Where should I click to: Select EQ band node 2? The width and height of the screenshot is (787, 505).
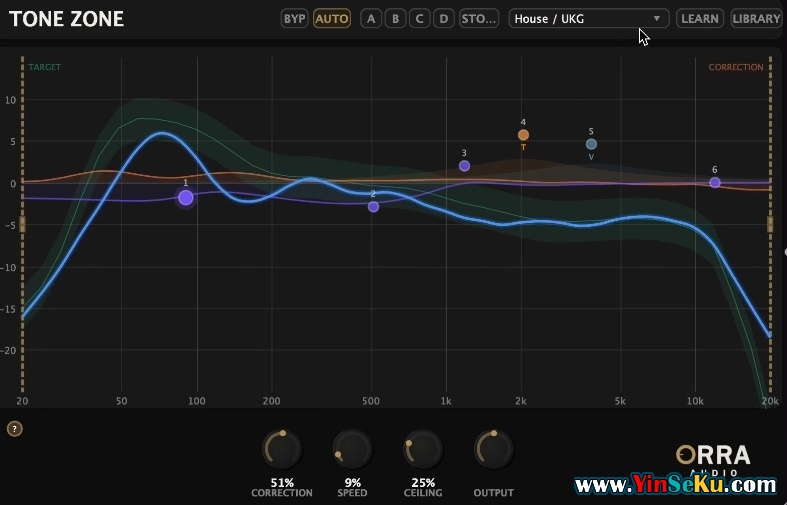373,207
